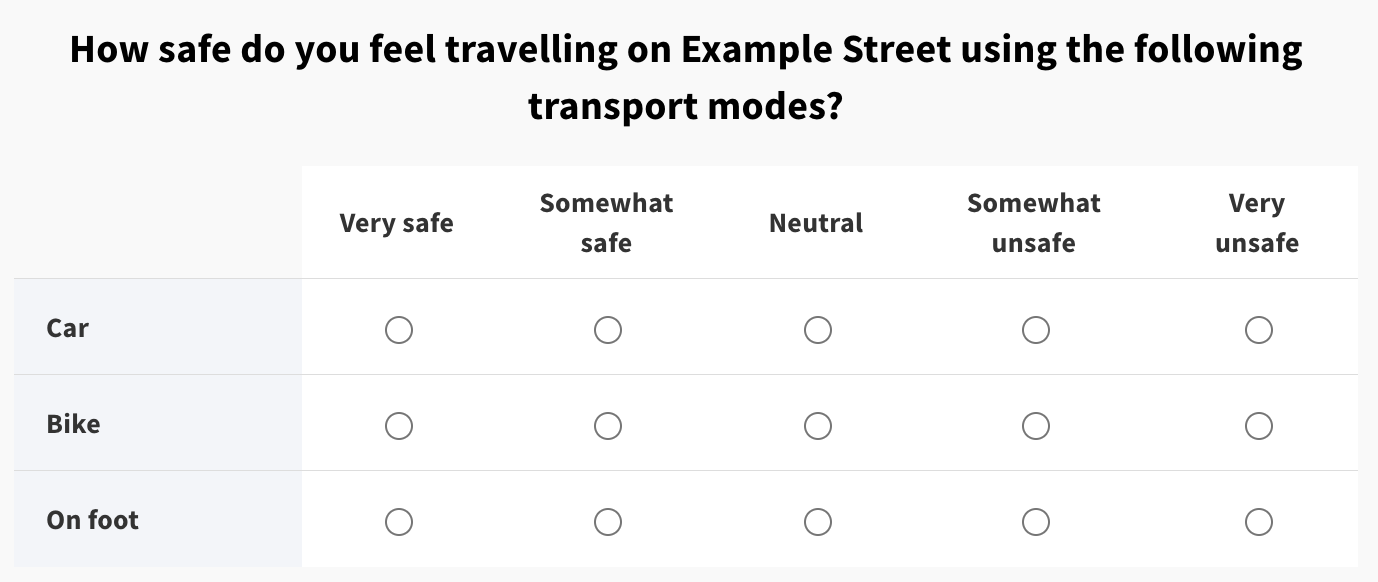Click the Bike row label
Viewport: 1378px width, 582px height.
(x=73, y=424)
